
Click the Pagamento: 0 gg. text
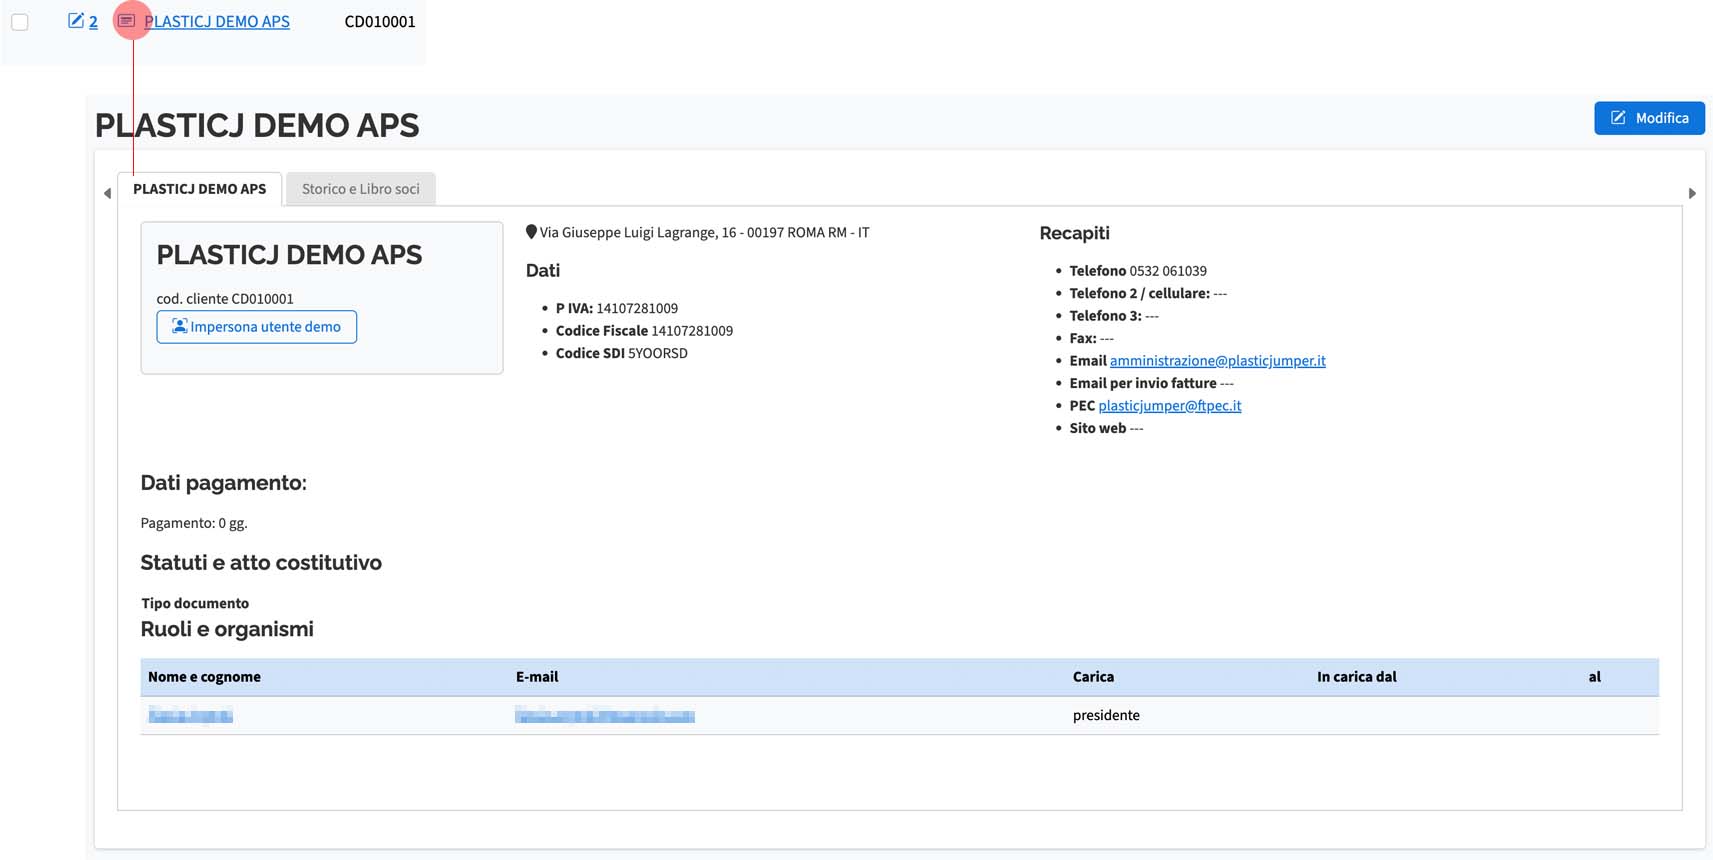click(x=194, y=523)
